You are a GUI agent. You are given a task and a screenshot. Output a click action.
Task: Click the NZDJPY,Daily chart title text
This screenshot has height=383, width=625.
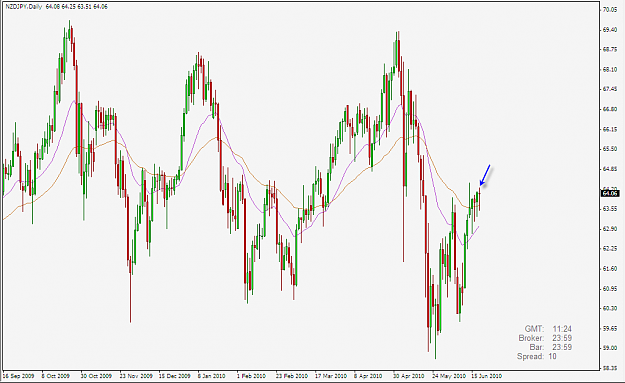(24, 7)
